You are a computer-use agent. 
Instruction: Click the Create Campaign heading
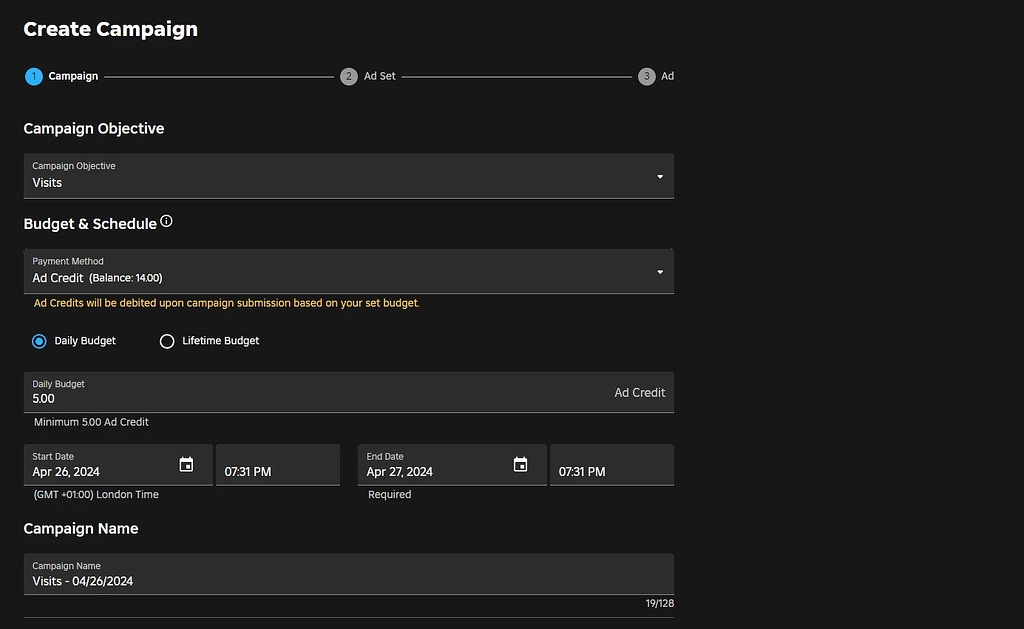[x=110, y=29]
